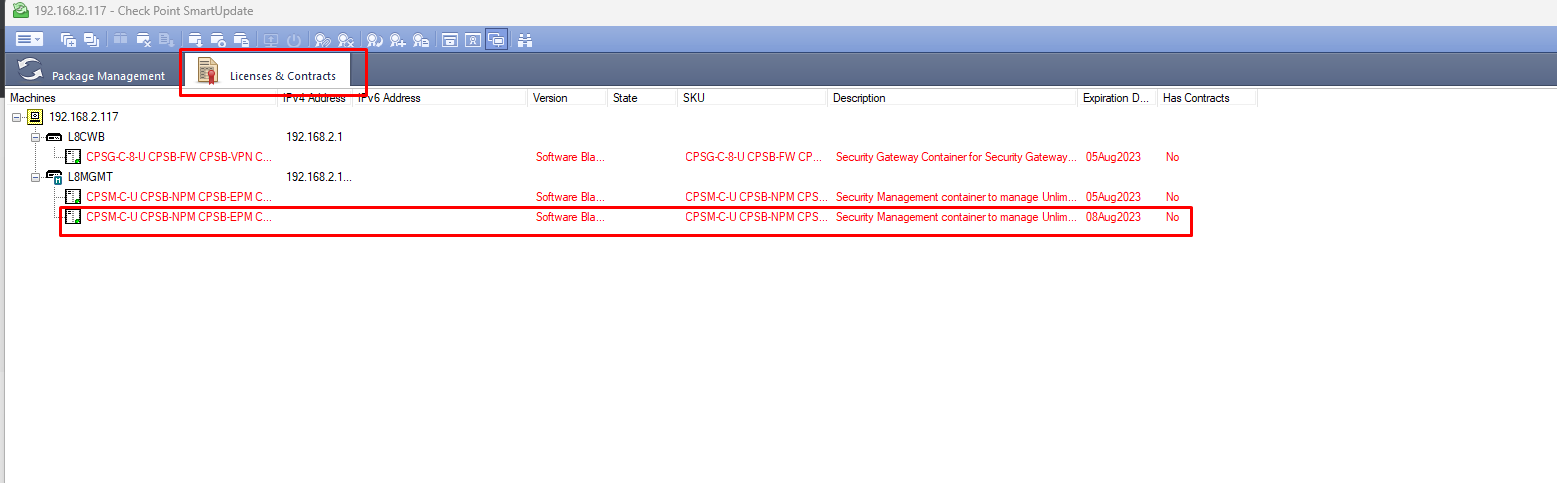This screenshot has height=483, width=1557.
Task: Click the Machines column header
Action: tap(143, 98)
